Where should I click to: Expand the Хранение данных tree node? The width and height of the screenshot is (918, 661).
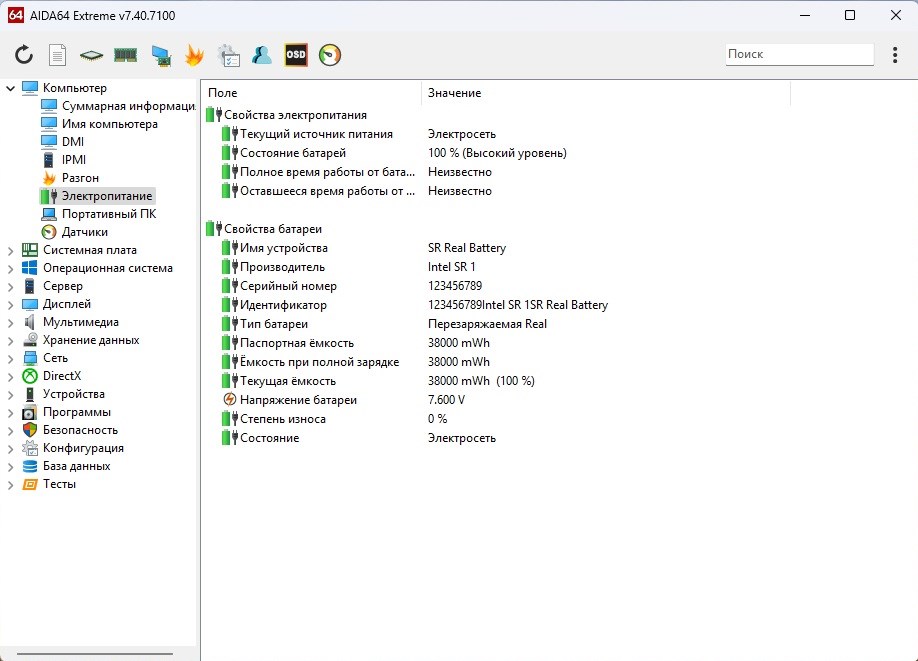point(11,341)
